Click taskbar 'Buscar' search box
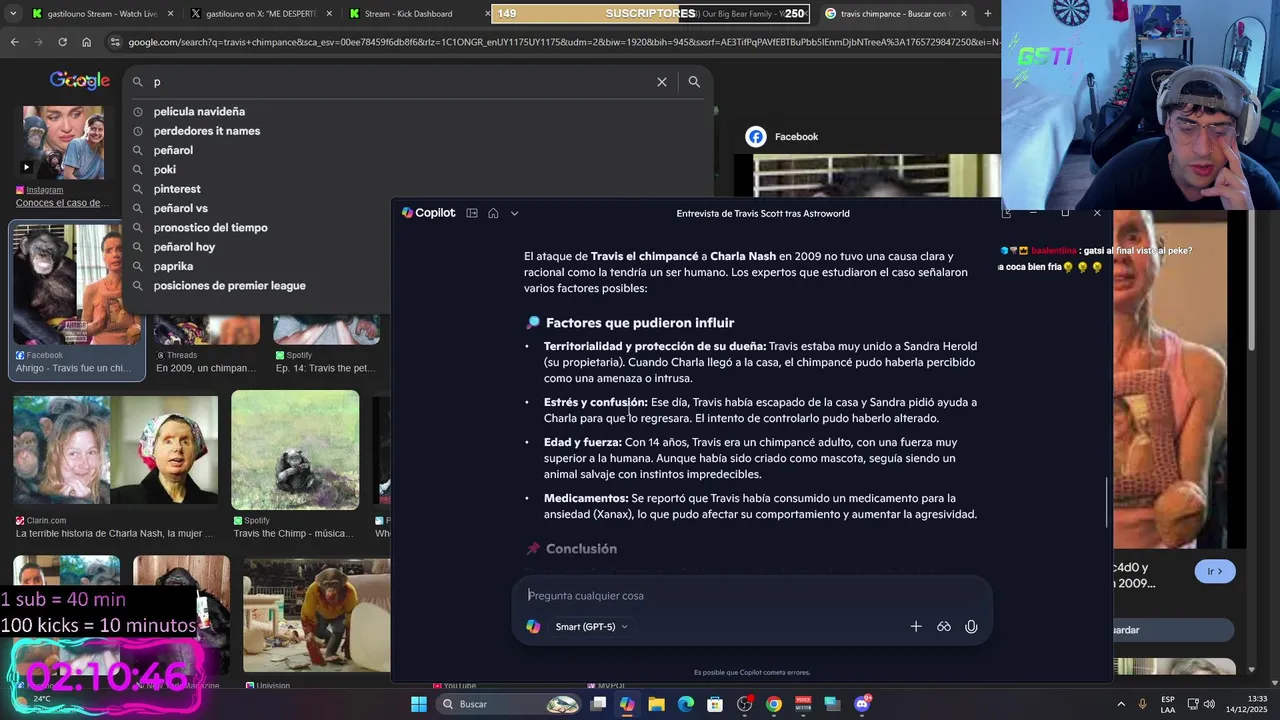The width and height of the screenshot is (1280, 720). coord(510,704)
